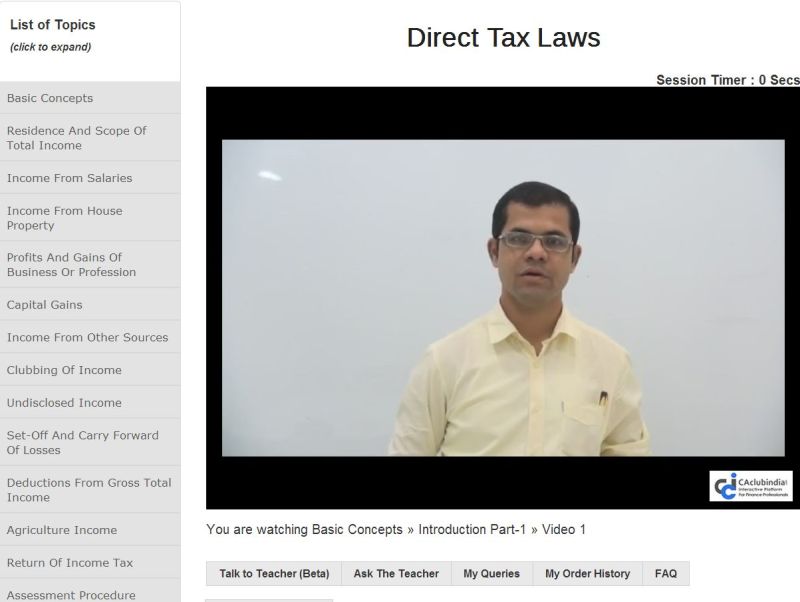View the My Queries tab

click(x=491, y=574)
